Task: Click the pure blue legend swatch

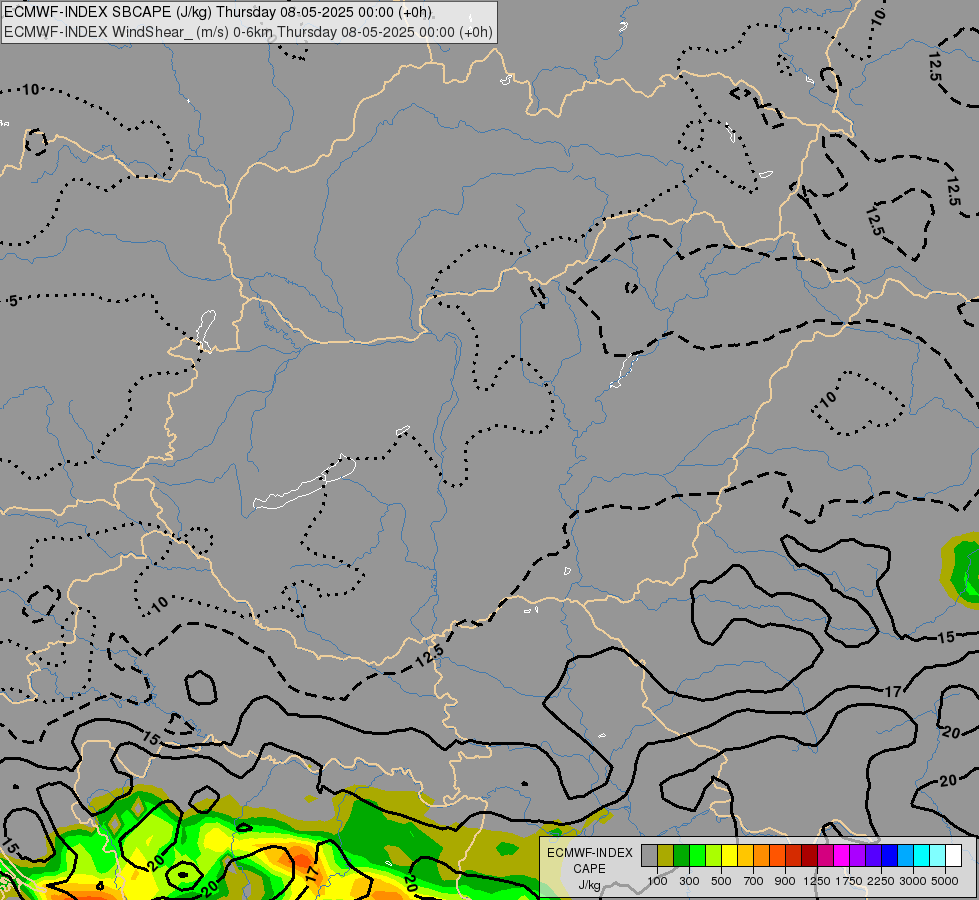Action: [x=890, y=855]
